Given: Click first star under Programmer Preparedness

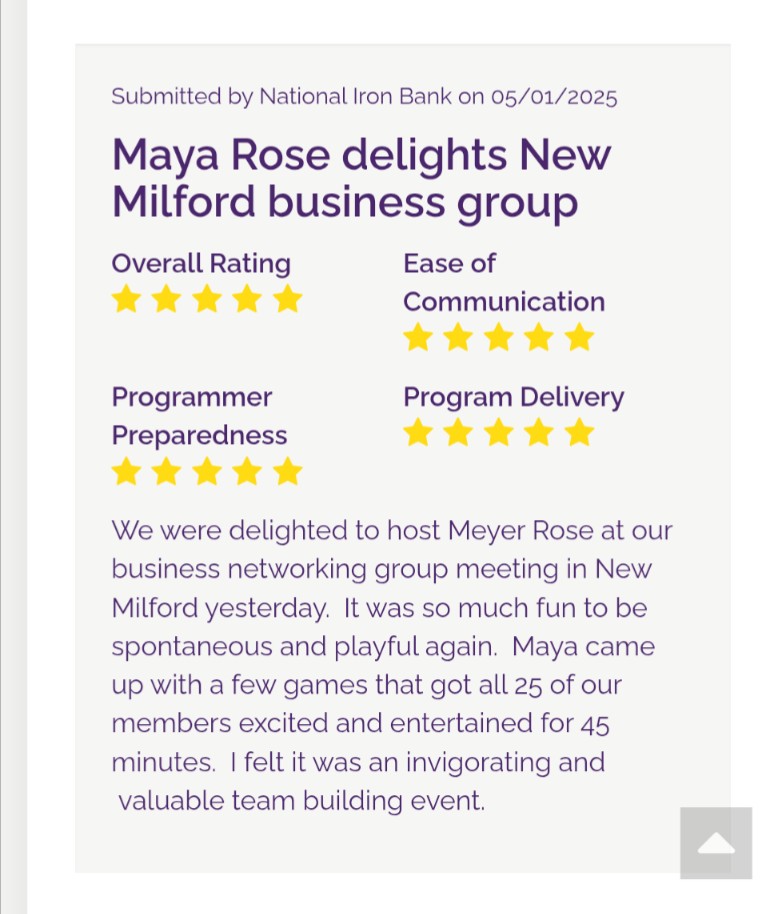Looking at the screenshot, I should click(126, 471).
